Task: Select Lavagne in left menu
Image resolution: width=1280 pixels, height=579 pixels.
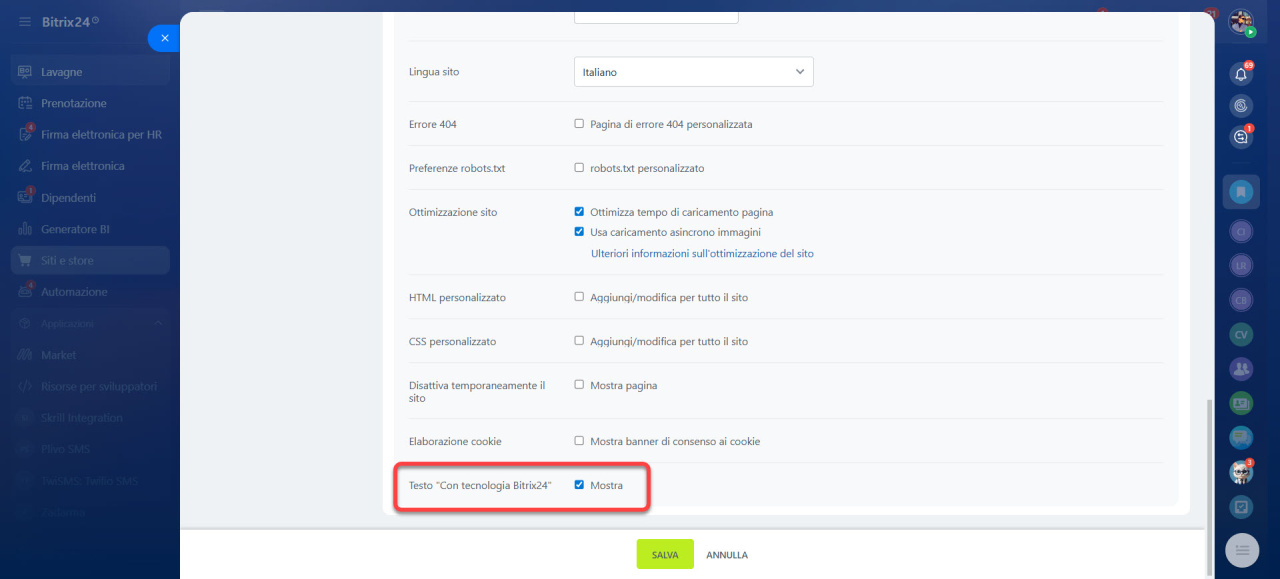Action: pyautogui.click(x=62, y=72)
